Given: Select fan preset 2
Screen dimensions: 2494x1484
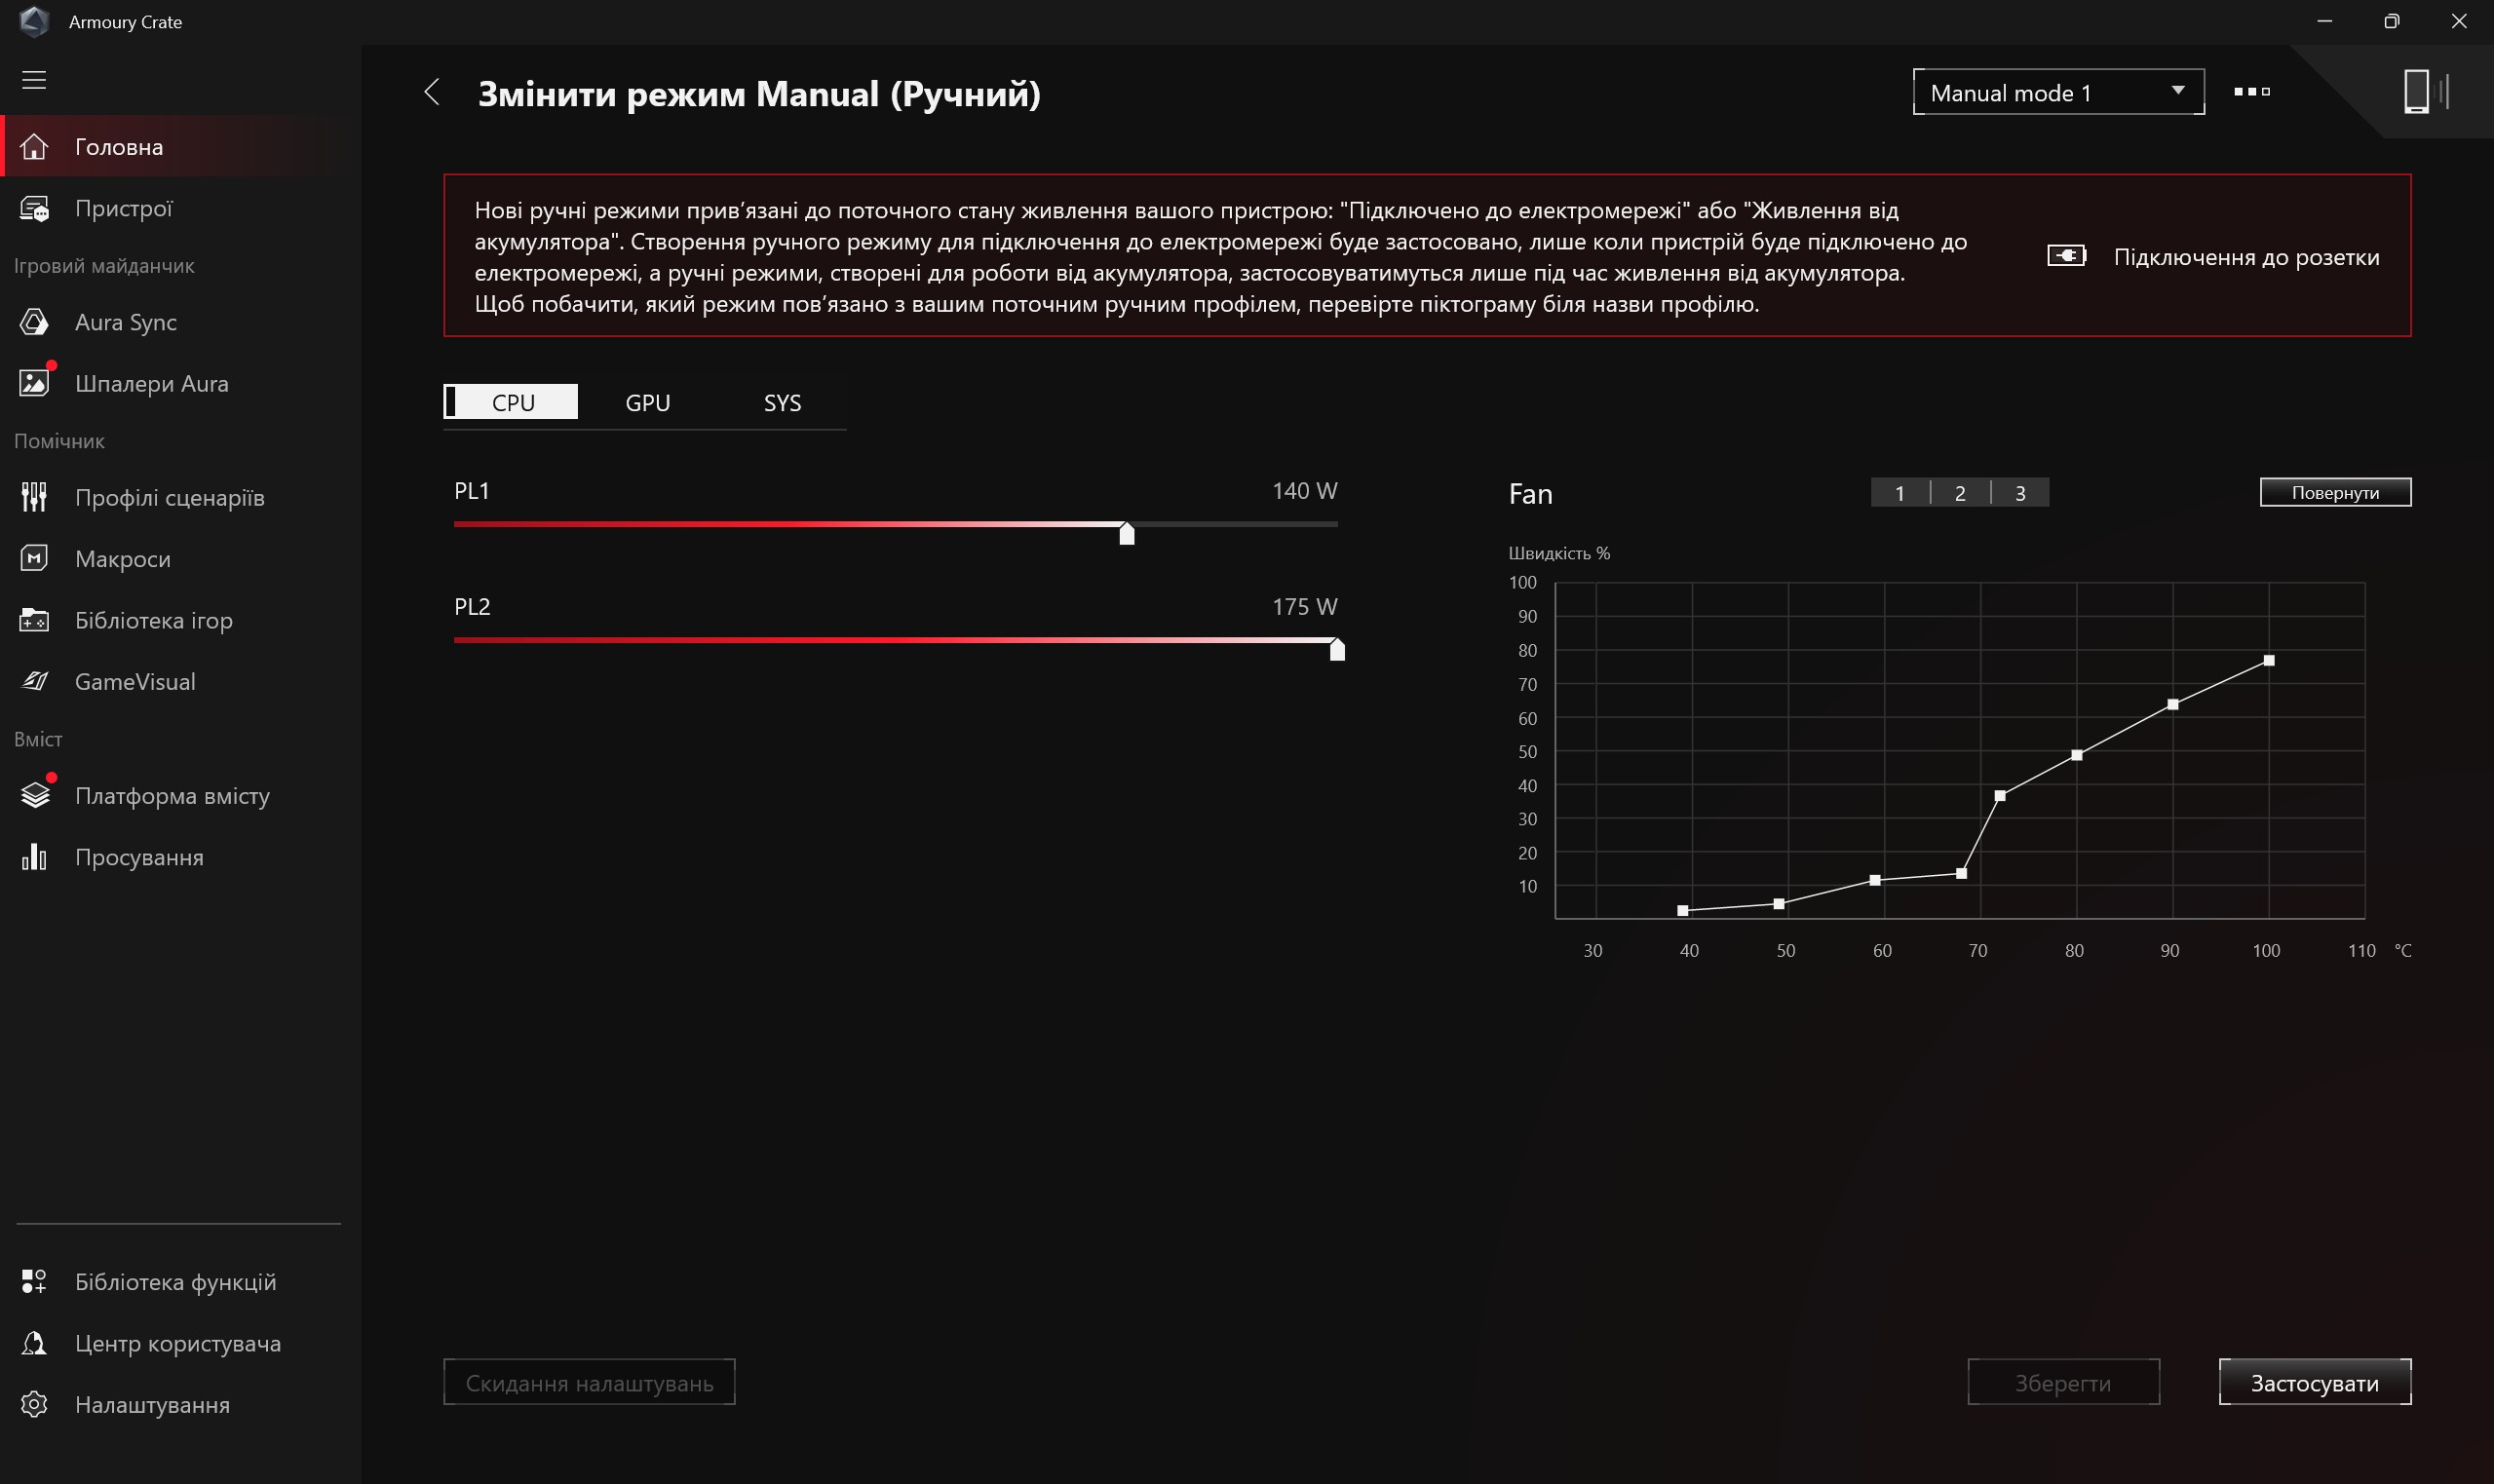Looking at the screenshot, I should 1959,492.
